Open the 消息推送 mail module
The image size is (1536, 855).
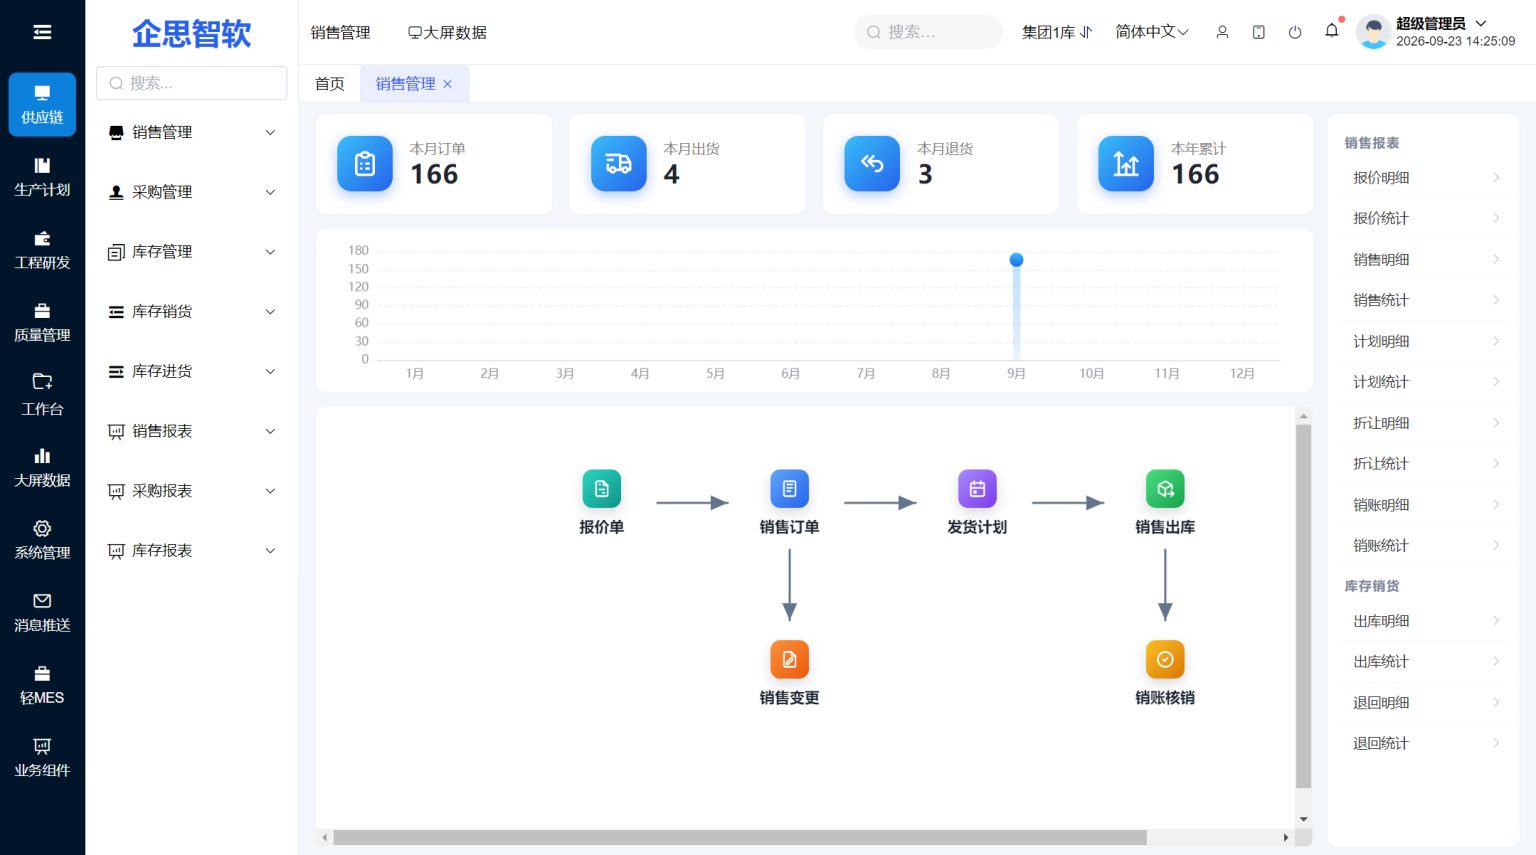pos(42,613)
